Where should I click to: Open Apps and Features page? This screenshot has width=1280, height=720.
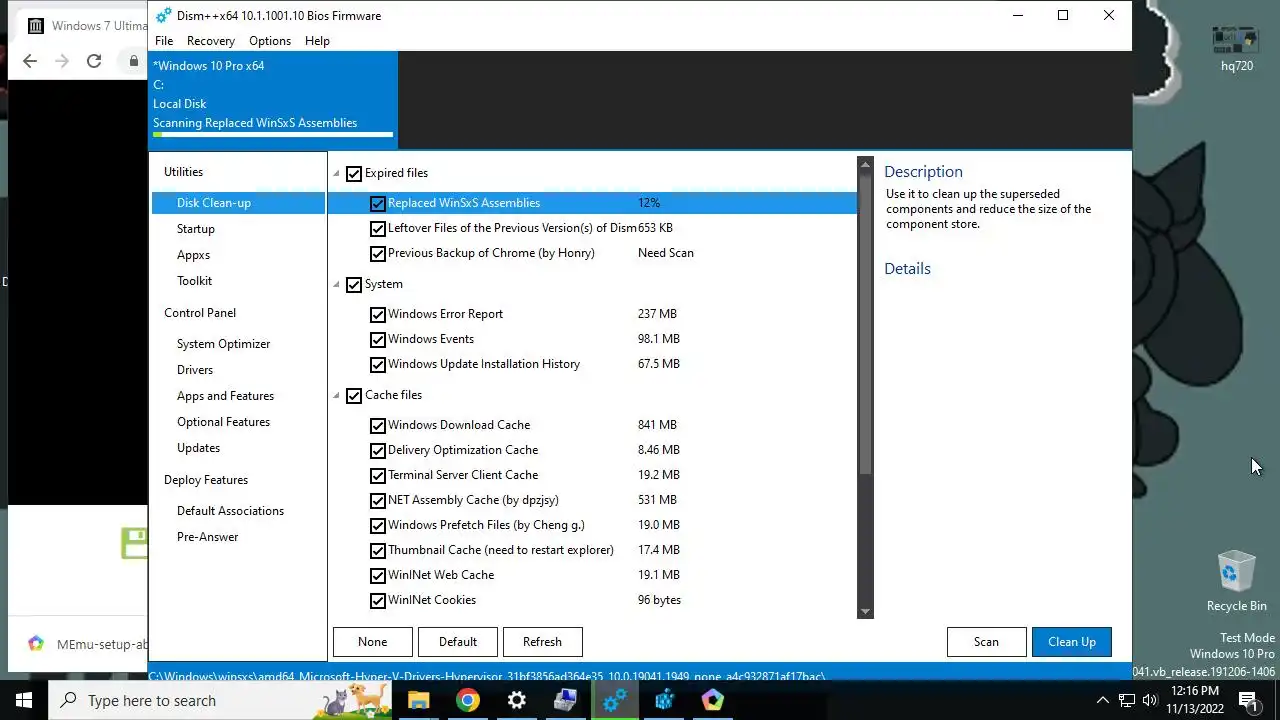click(225, 396)
